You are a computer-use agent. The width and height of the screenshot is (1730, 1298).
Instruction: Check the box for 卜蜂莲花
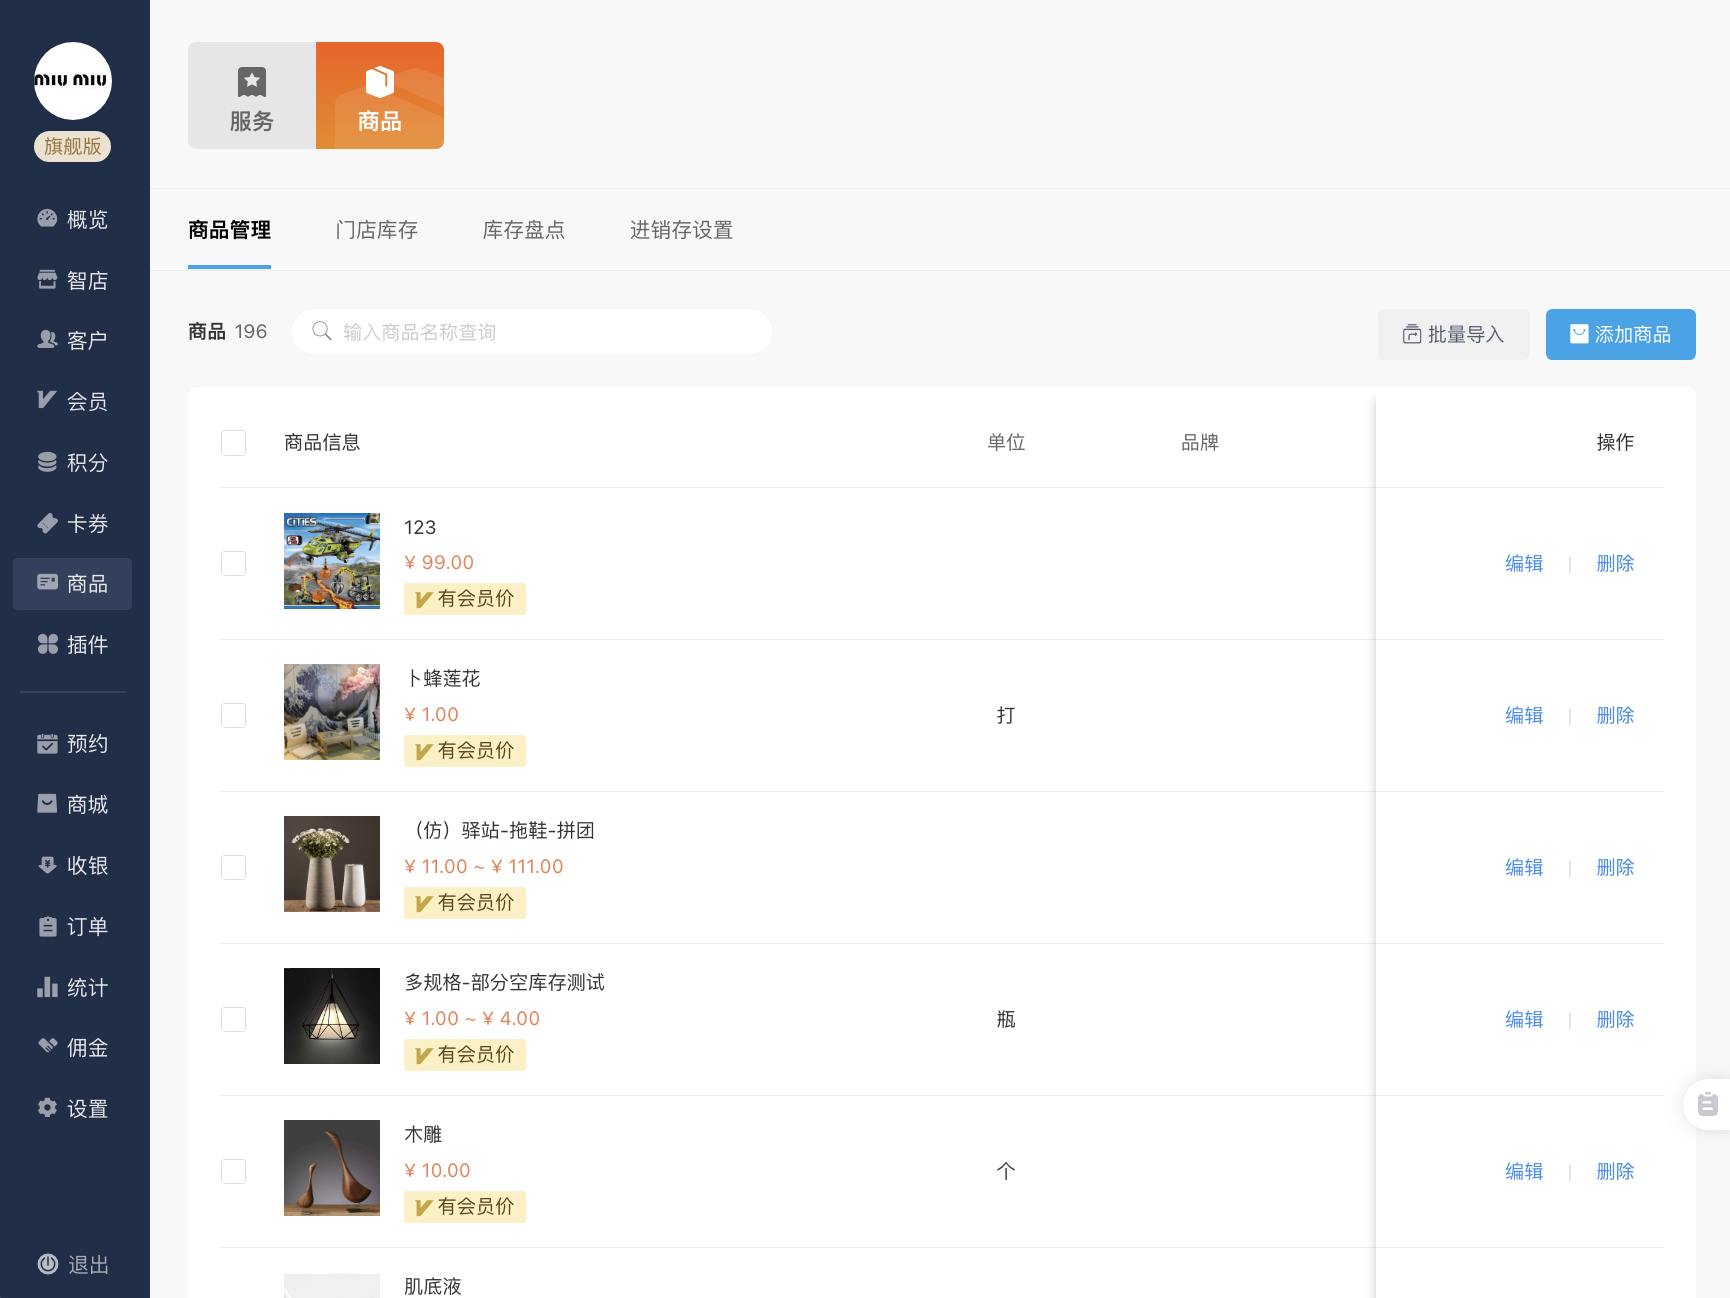(x=234, y=715)
